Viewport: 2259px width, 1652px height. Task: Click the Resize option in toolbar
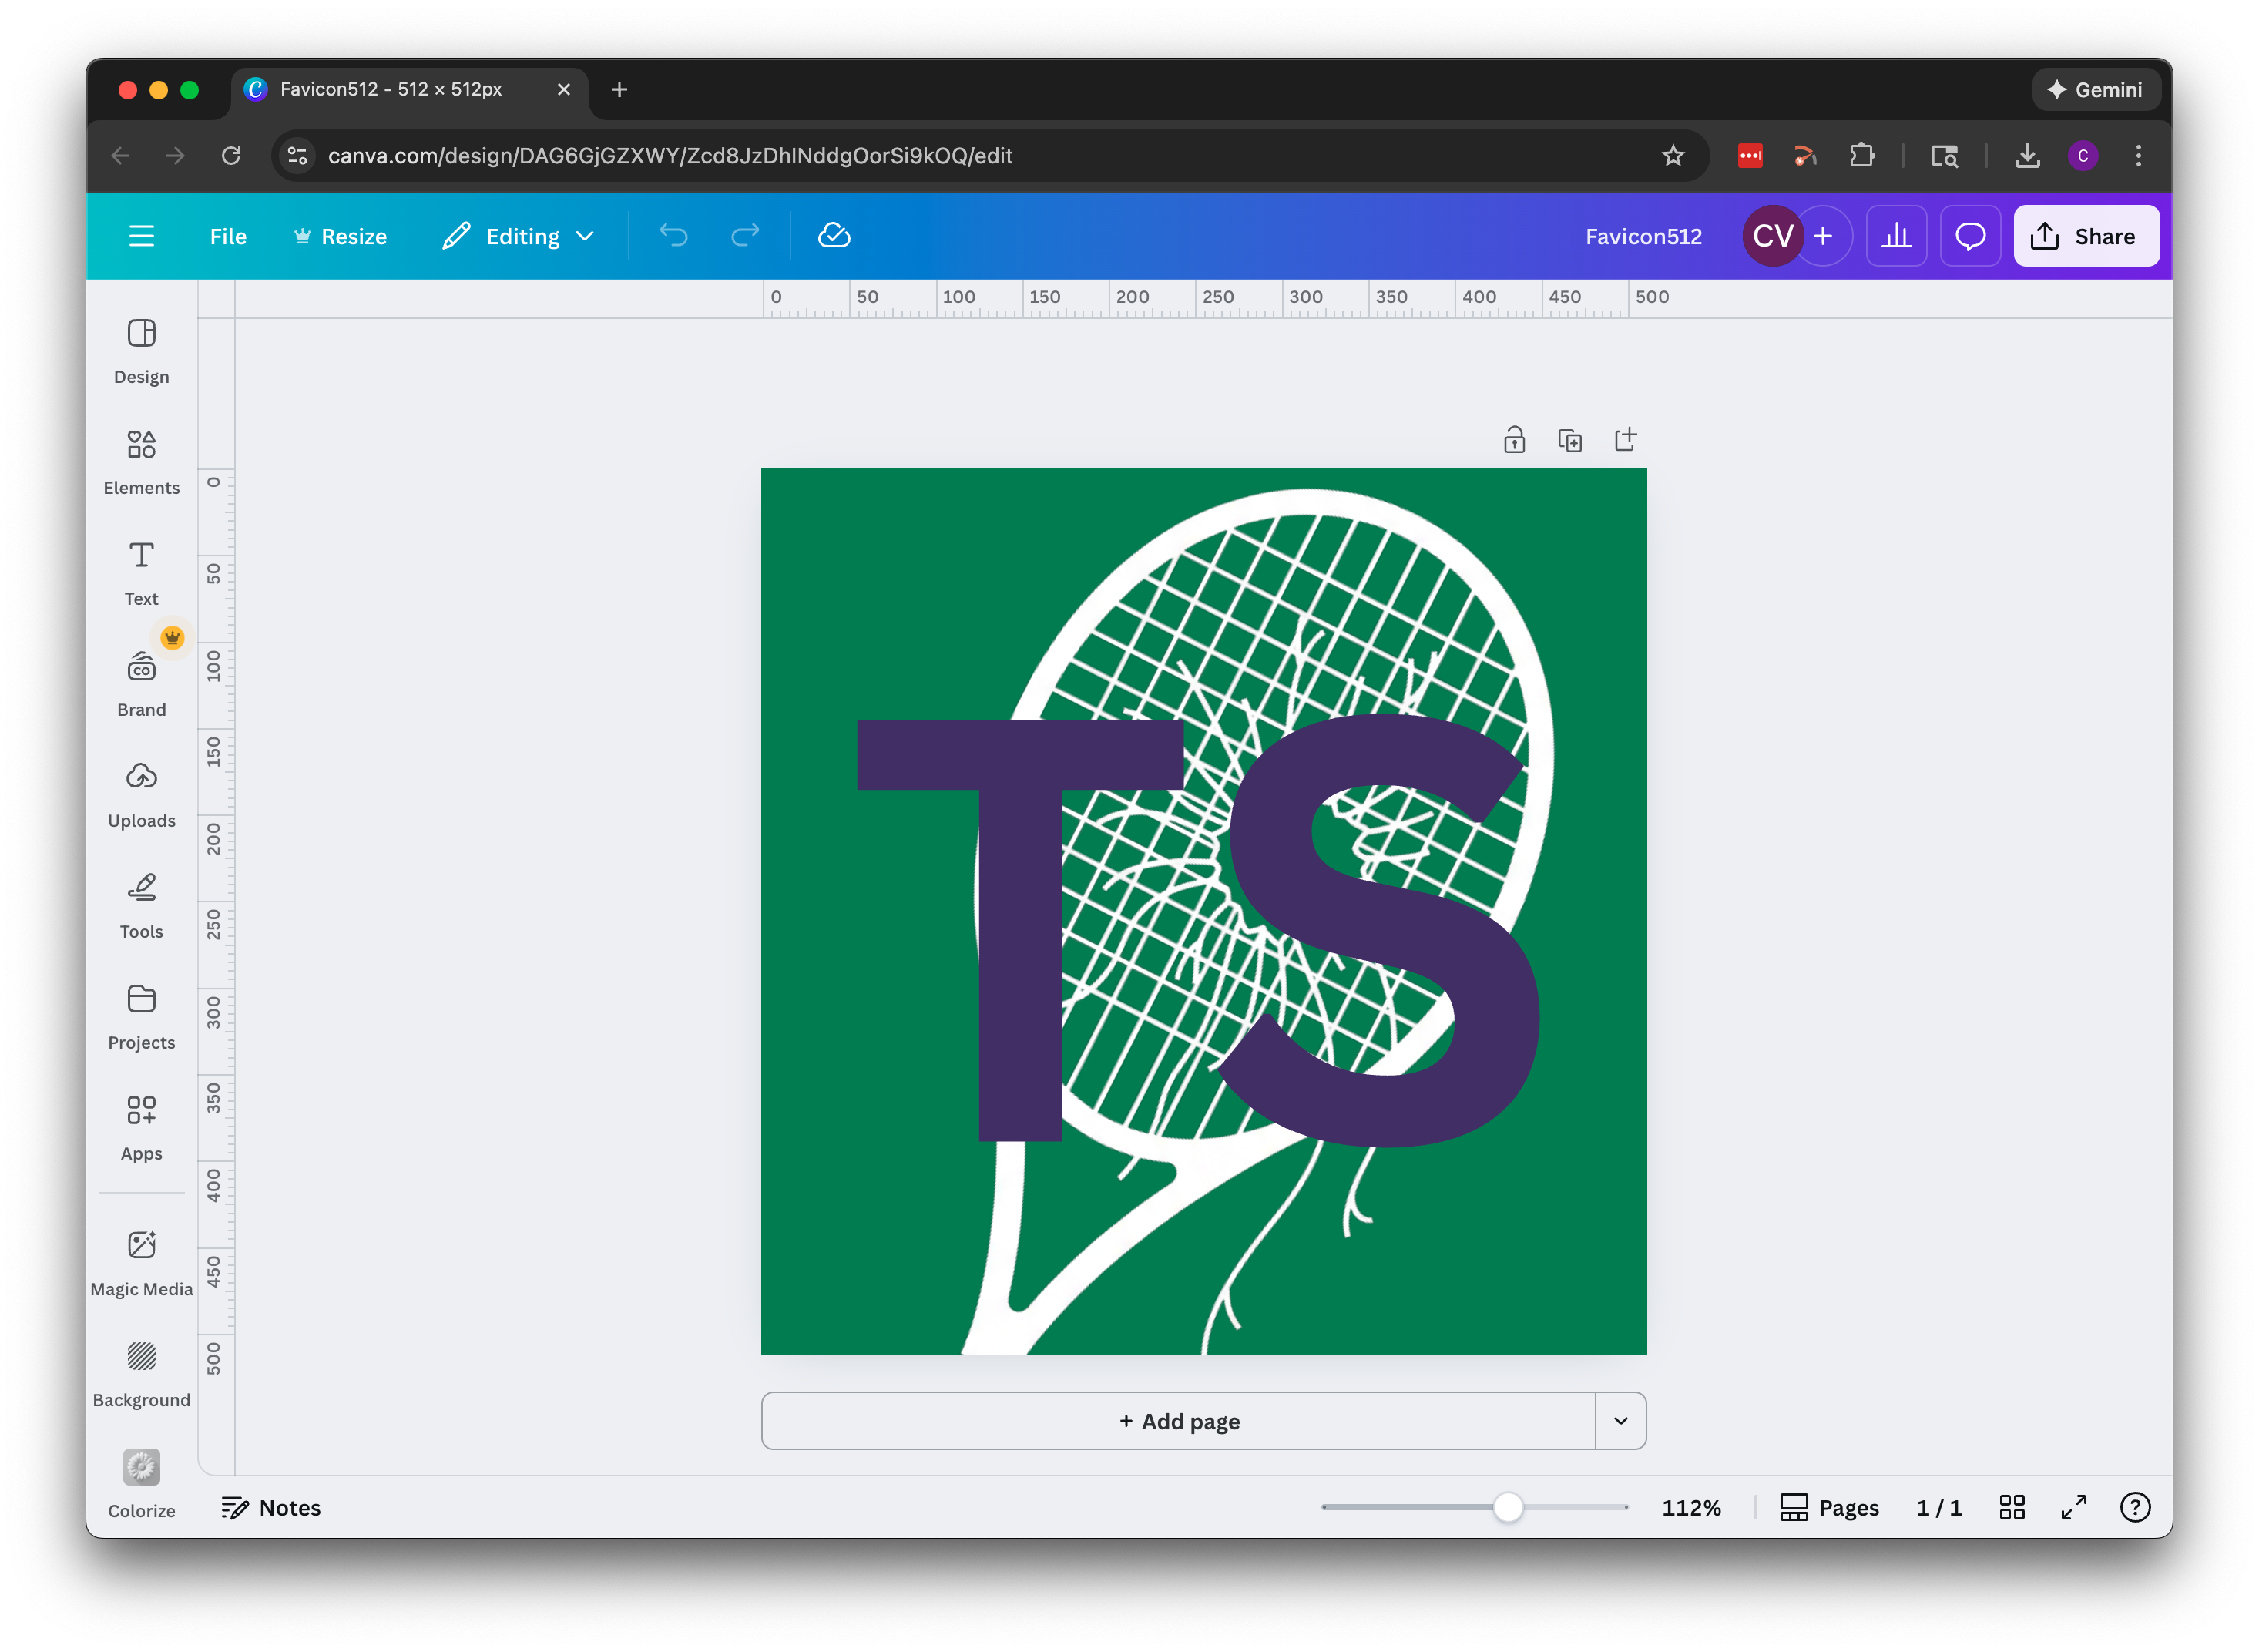tap(340, 236)
